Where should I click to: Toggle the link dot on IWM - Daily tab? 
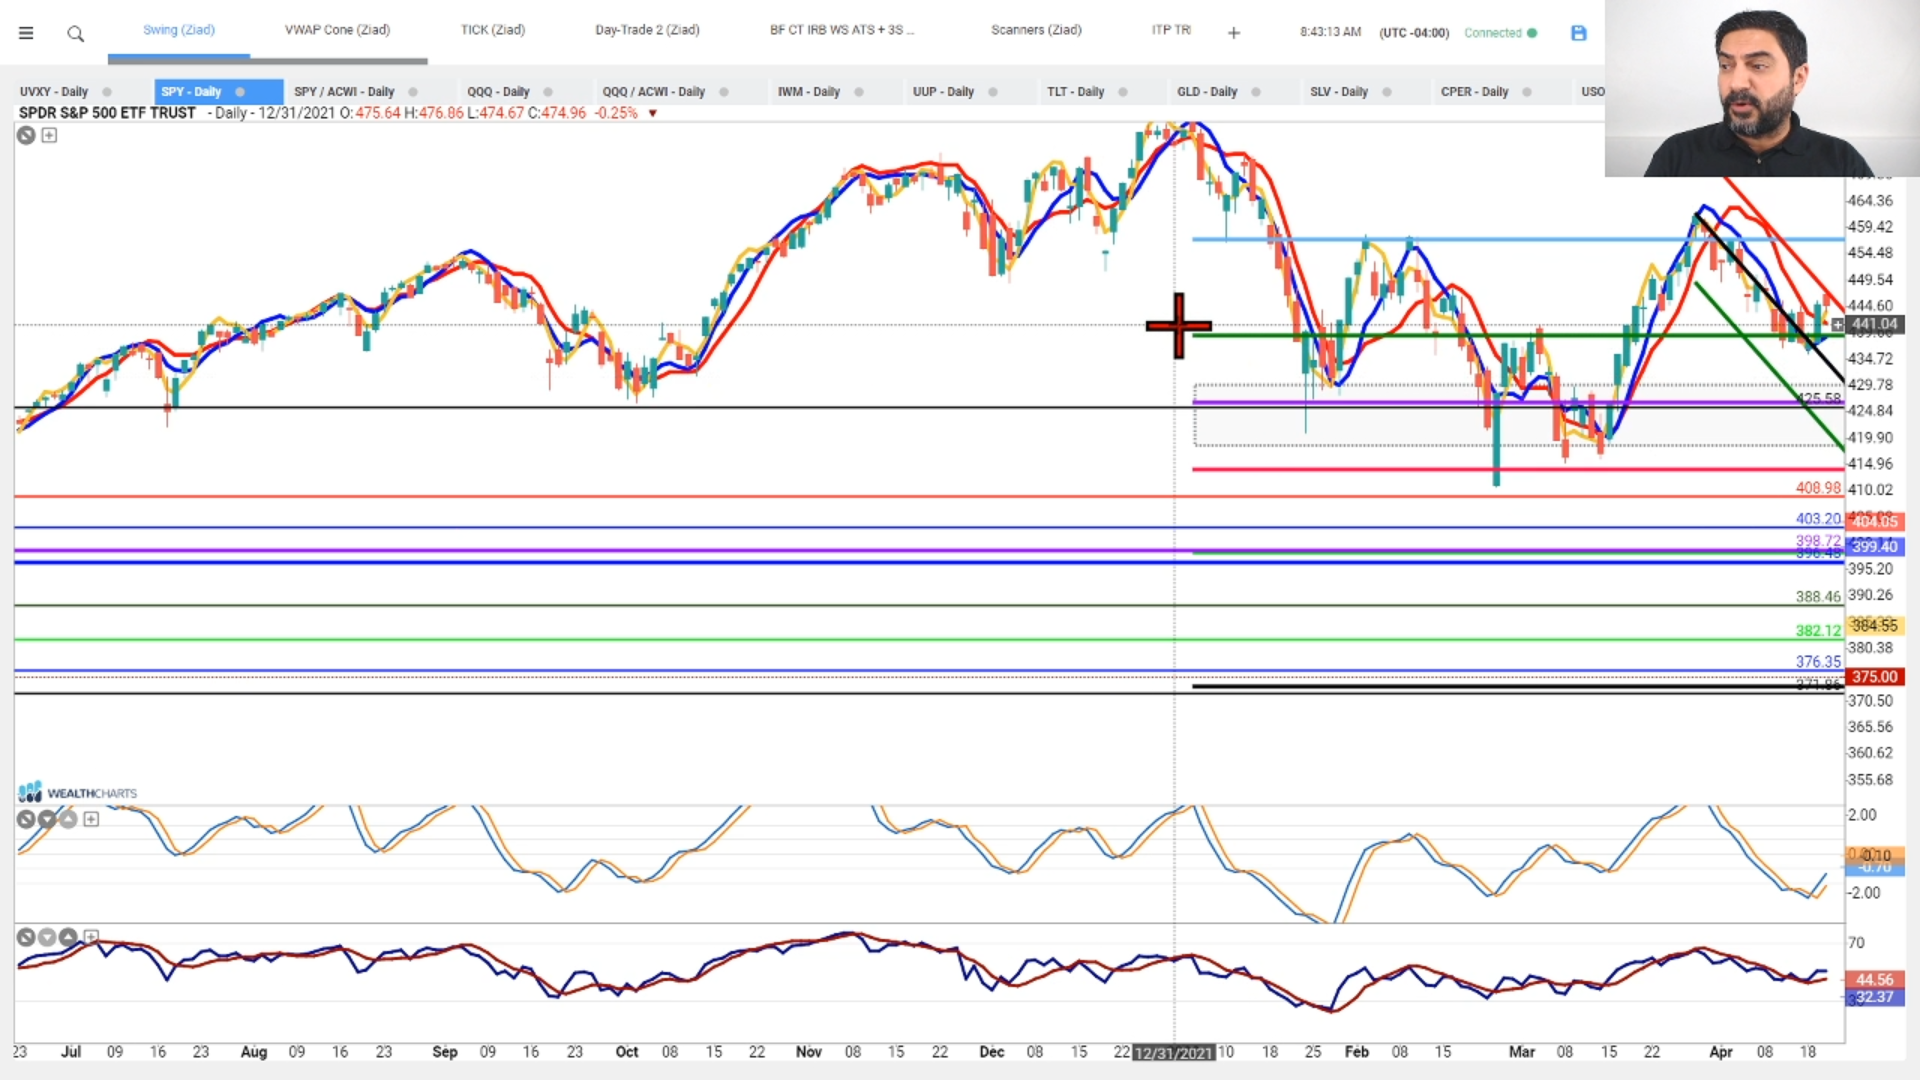pos(859,92)
